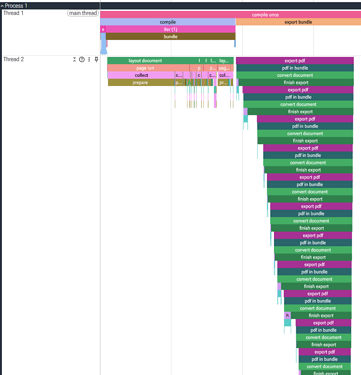Select the topmost convert document slice
Image resolution: width=361 pixels, height=375 pixels.
click(295, 75)
